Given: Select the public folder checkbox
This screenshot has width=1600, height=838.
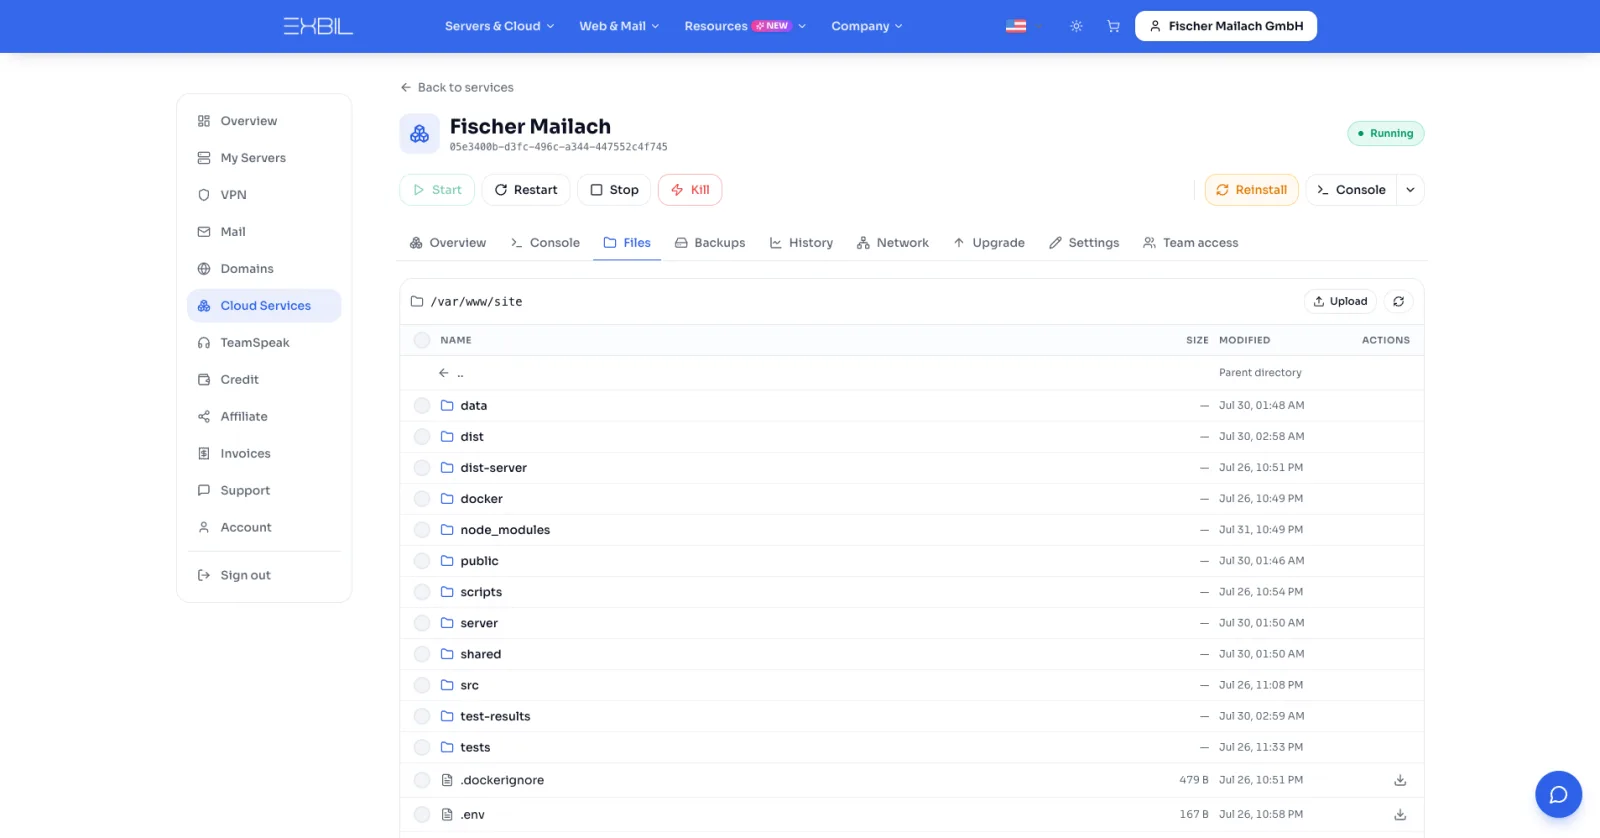Looking at the screenshot, I should click(422, 560).
